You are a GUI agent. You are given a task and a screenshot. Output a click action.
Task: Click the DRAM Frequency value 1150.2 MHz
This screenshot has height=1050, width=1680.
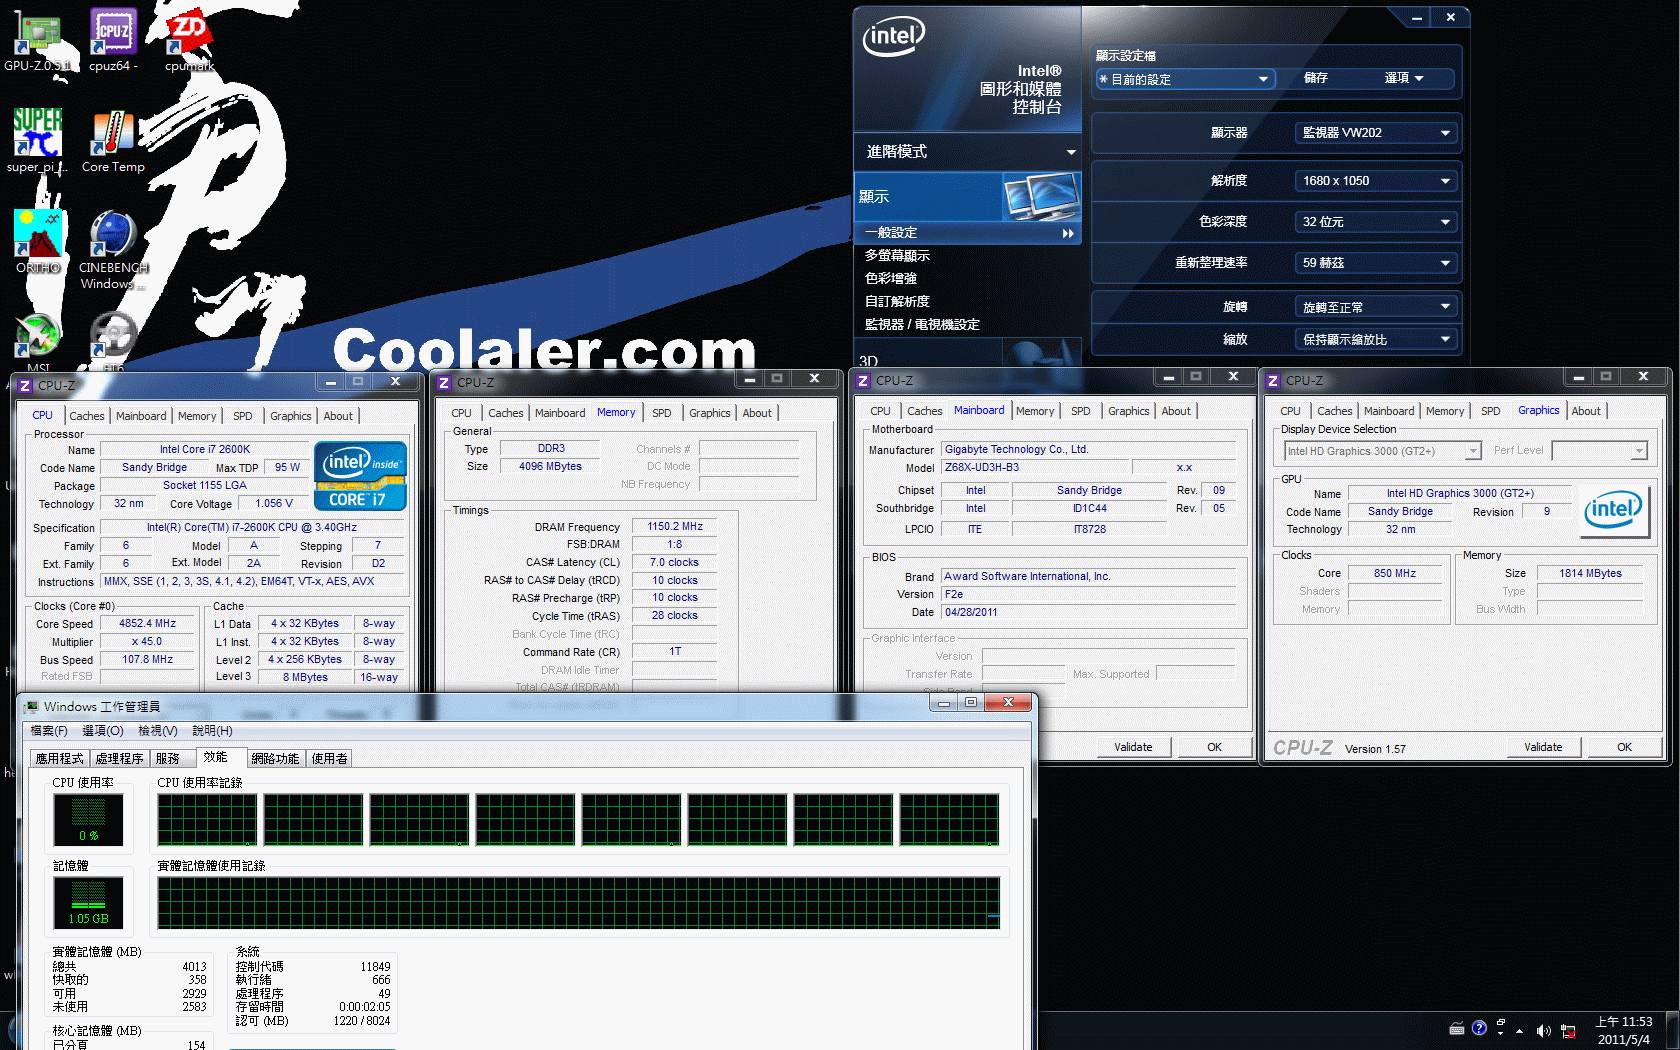[675, 526]
